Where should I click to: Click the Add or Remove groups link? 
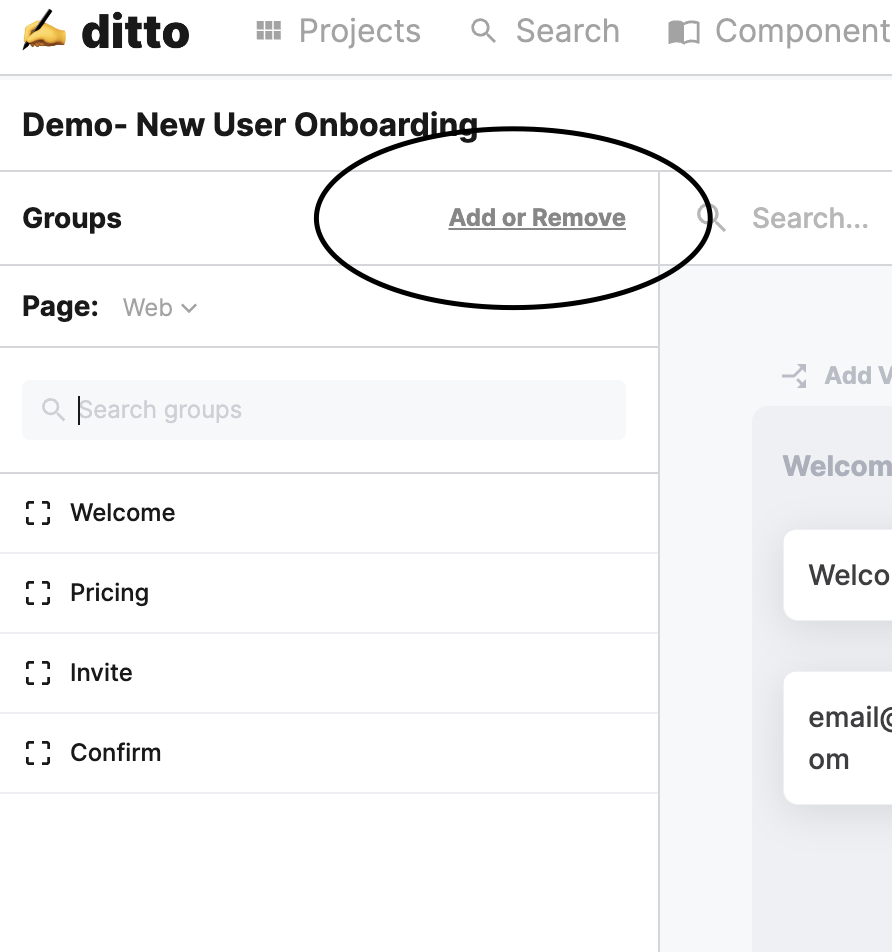click(x=537, y=217)
